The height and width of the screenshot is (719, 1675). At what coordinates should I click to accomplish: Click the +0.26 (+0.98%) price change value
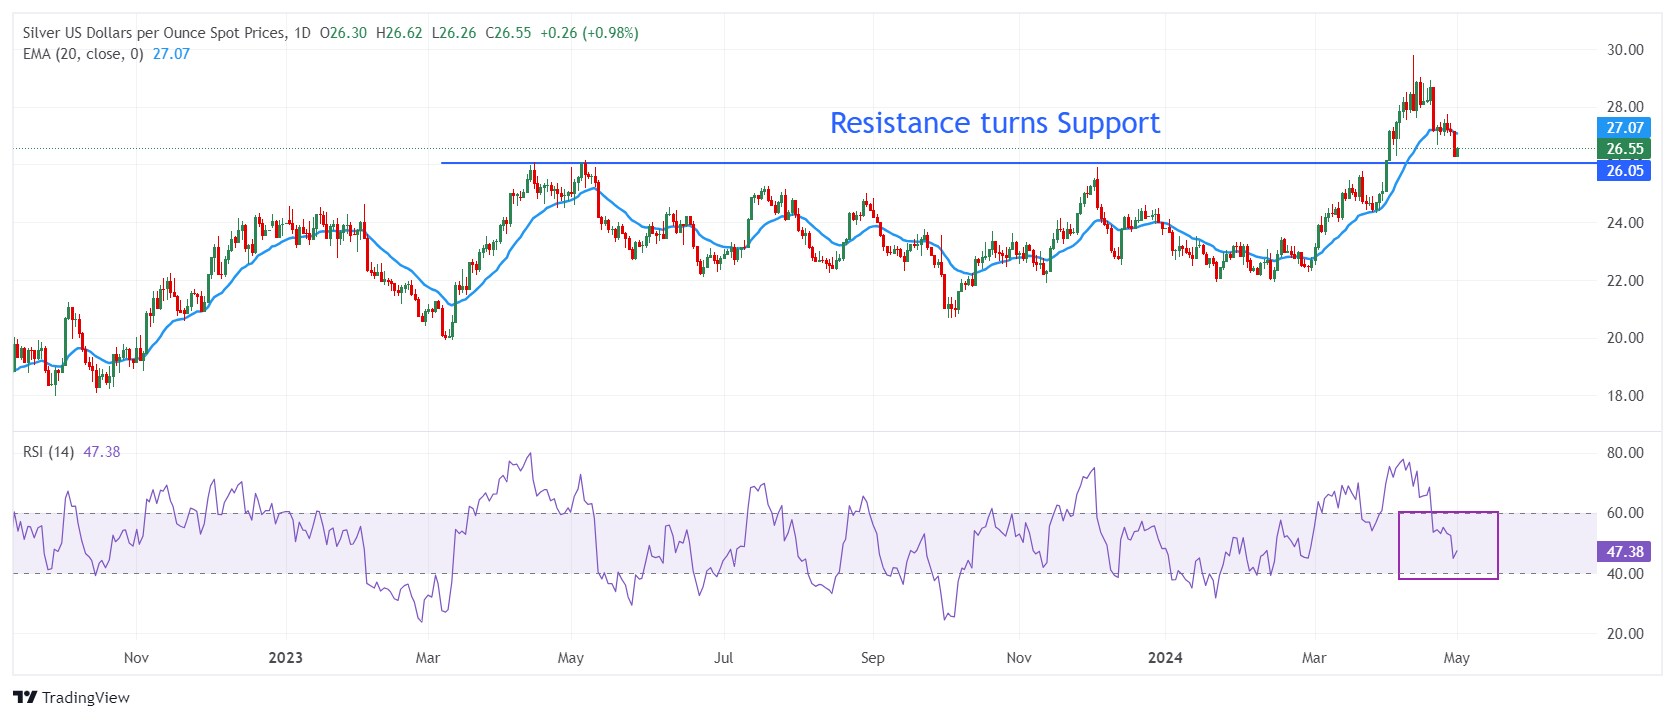click(589, 33)
